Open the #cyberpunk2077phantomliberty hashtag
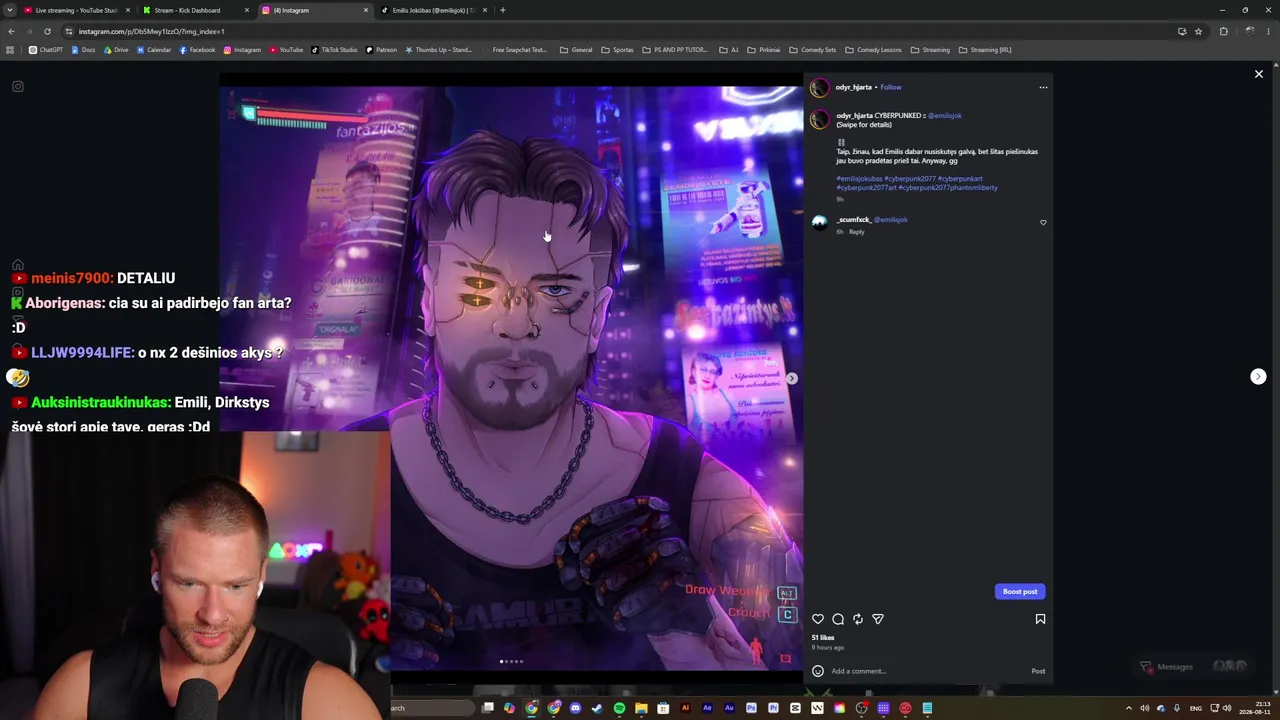This screenshot has width=1280, height=720. point(948,188)
